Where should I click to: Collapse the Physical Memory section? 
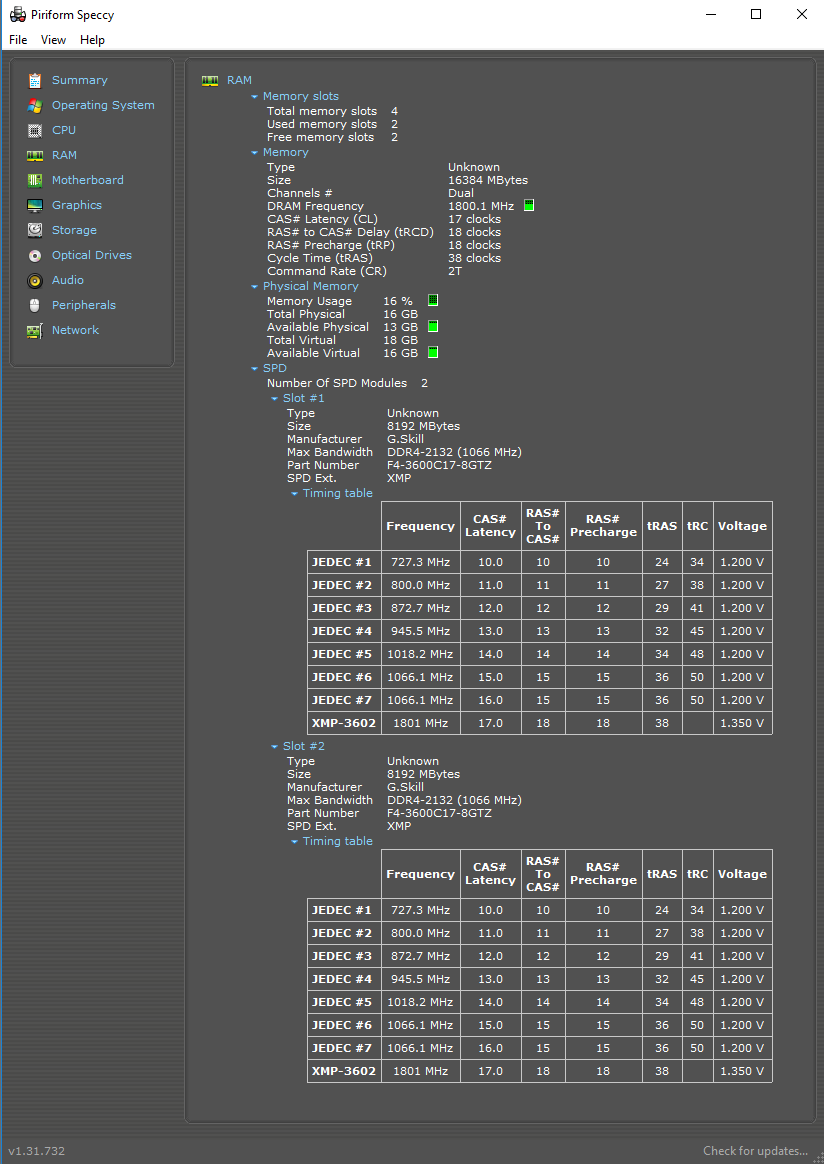pos(255,287)
